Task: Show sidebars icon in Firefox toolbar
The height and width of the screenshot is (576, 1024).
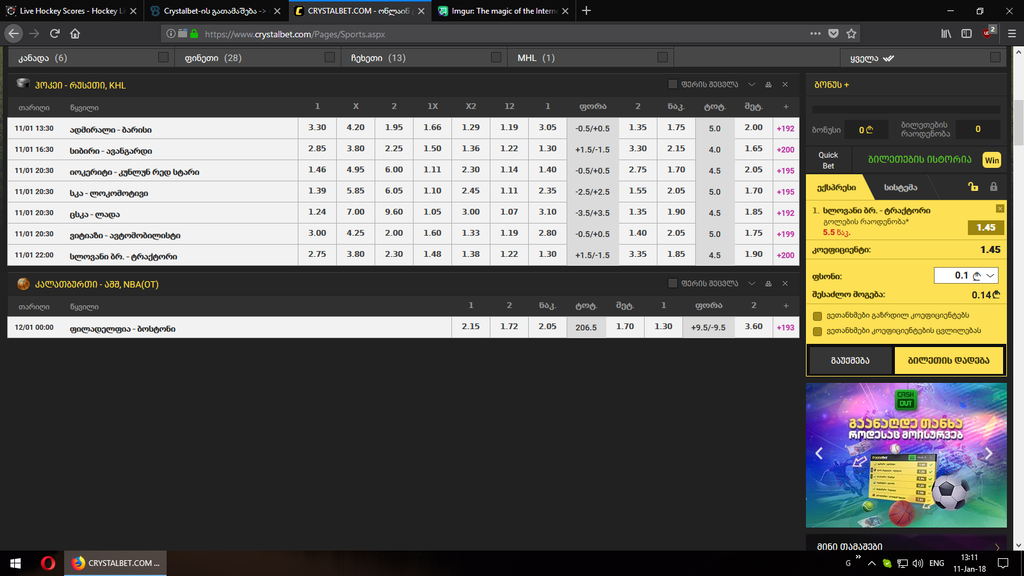Action: point(967,33)
